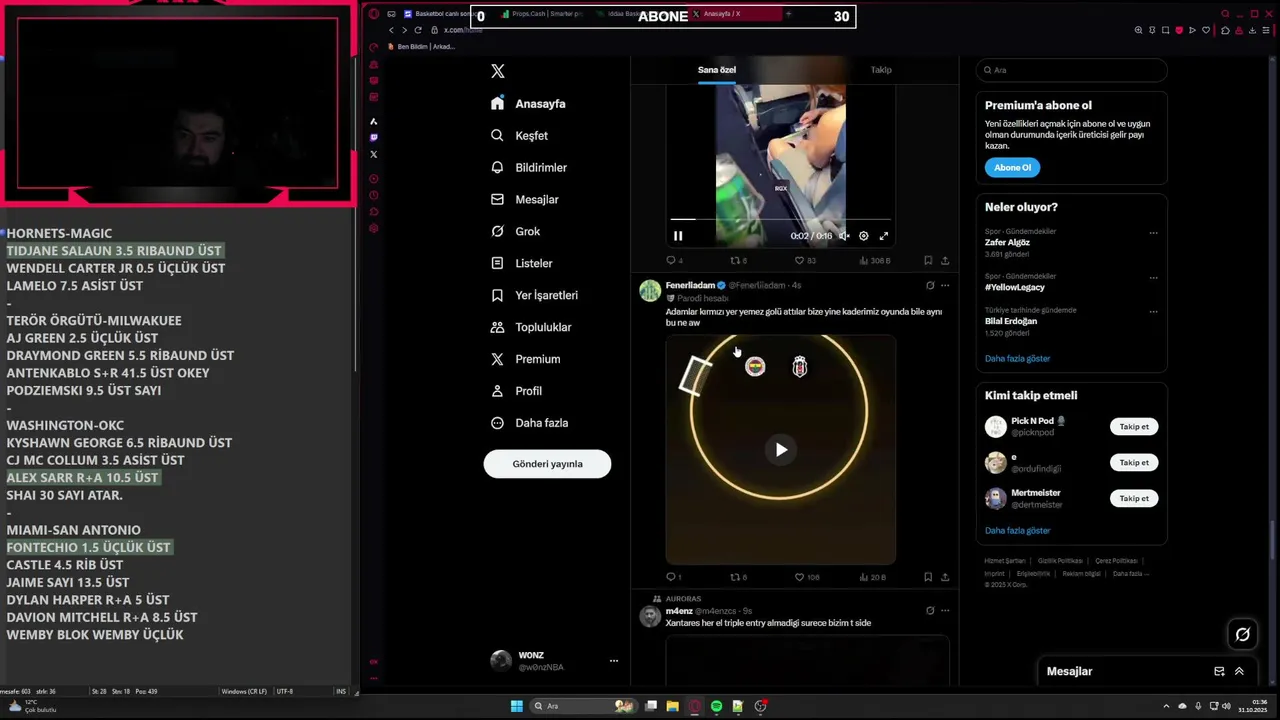Repost the Fenerliadam post
The width and height of the screenshot is (1280, 720).
pos(738,577)
